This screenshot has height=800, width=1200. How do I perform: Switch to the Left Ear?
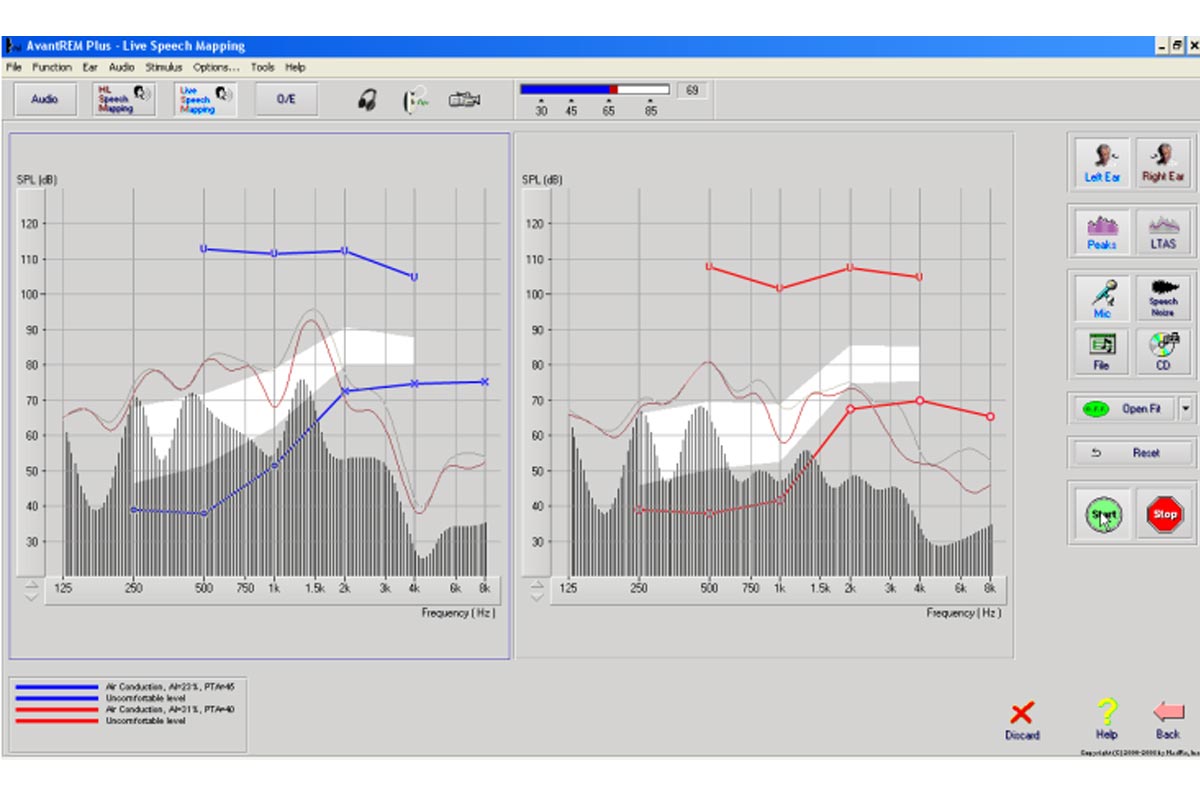click(x=1102, y=162)
